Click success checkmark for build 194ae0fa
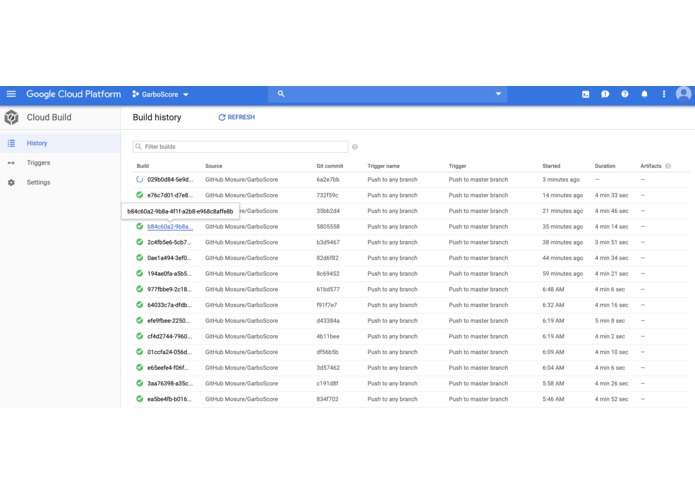 tap(139, 273)
